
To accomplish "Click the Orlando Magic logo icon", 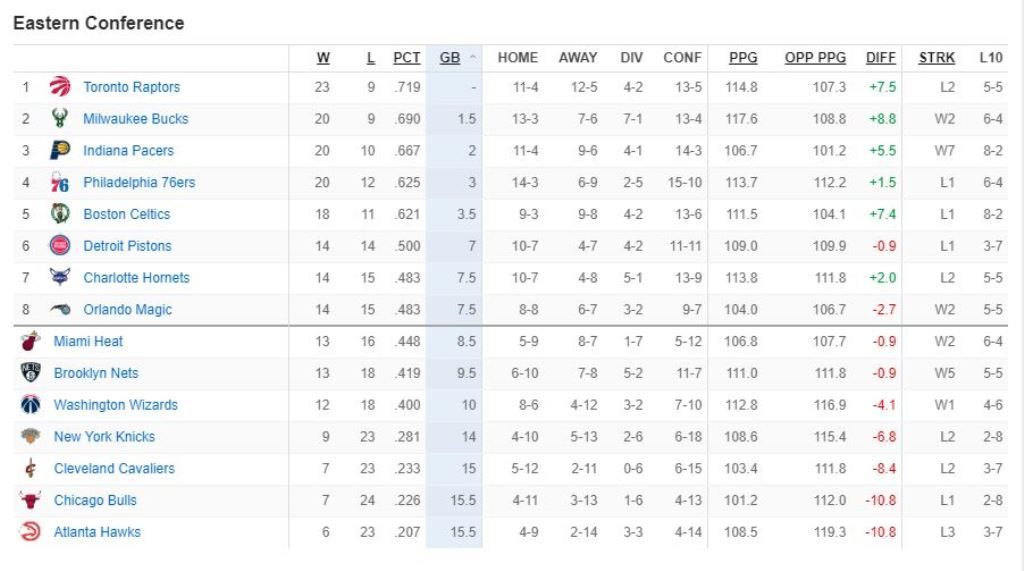I will pos(60,310).
